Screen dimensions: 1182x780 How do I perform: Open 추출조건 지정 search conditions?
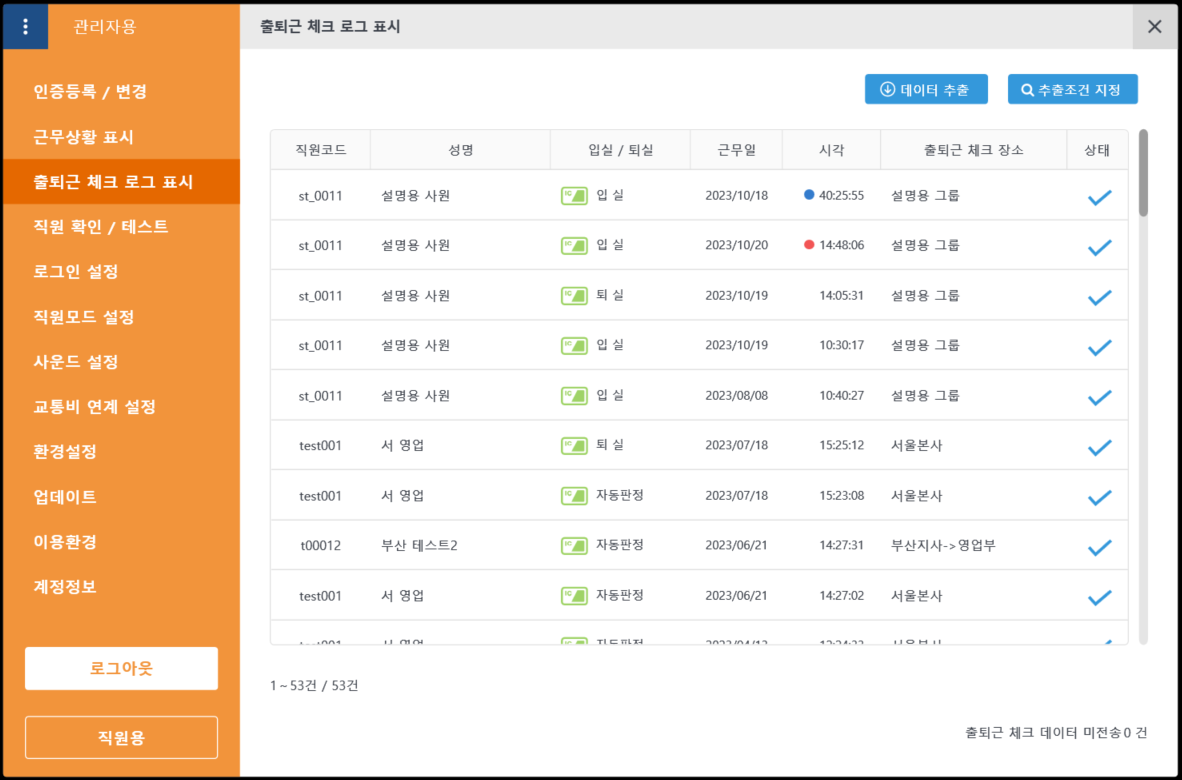pyautogui.click(x=1072, y=89)
